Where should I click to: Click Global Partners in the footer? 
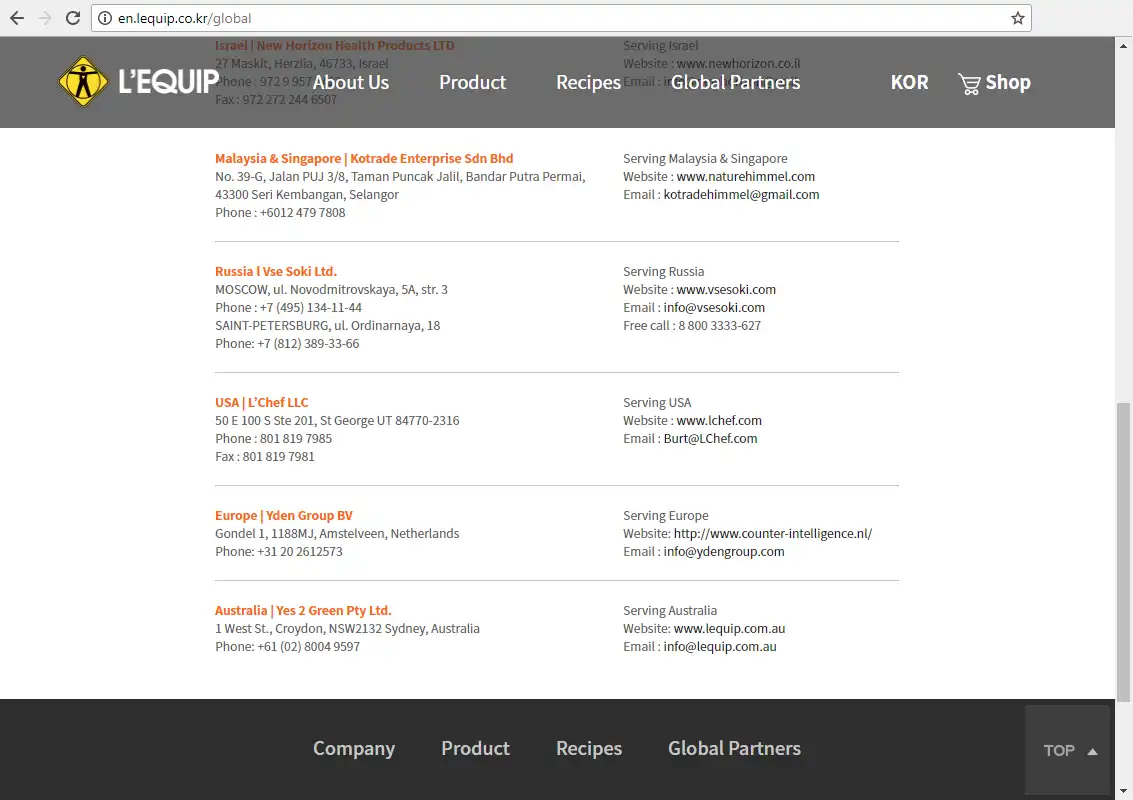tap(734, 748)
